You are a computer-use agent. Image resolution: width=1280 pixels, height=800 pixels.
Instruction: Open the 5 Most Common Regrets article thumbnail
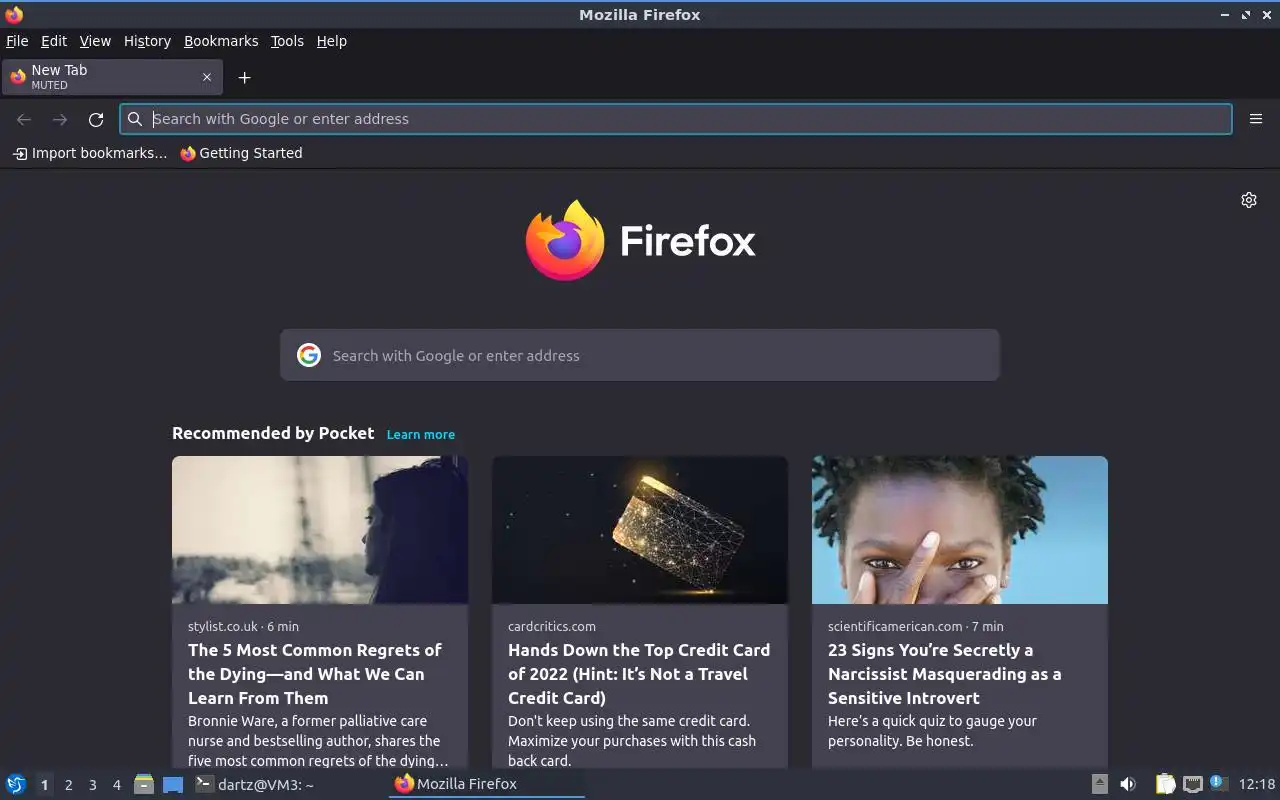coord(320,530)
